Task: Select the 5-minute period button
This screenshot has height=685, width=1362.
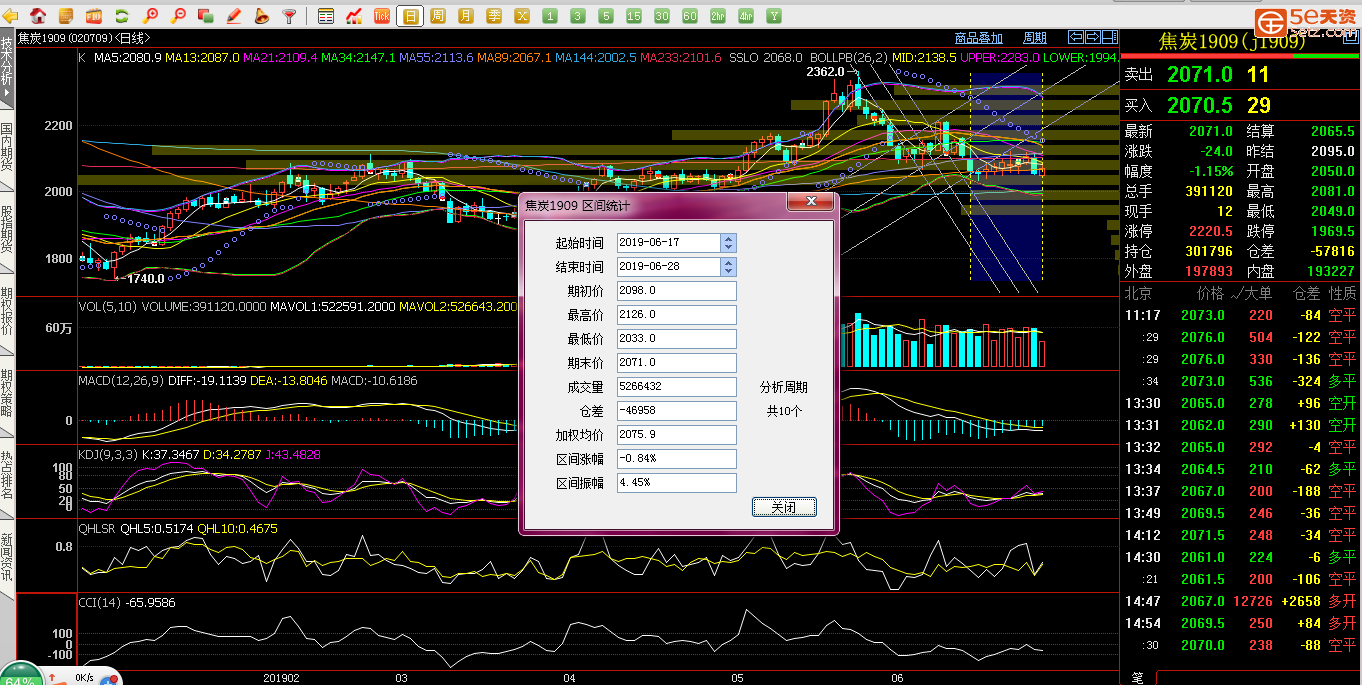Action: [x=606, y=16]
